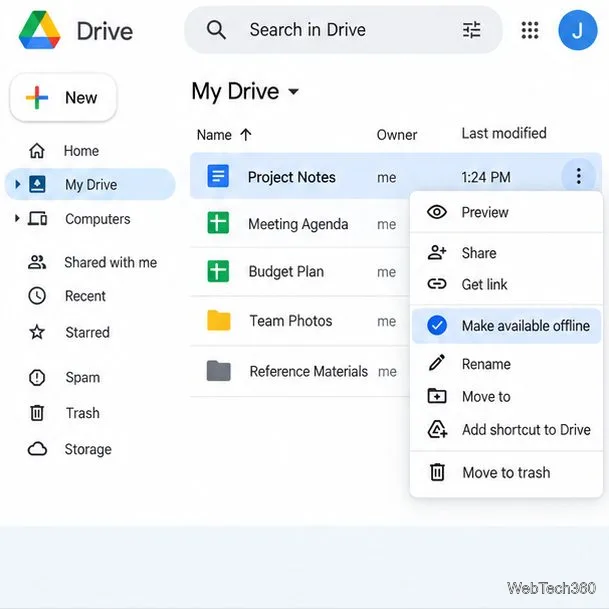The width and height of the screenshot is (609, 609).
Task: Open Storage page label
Action: point(88,449)
